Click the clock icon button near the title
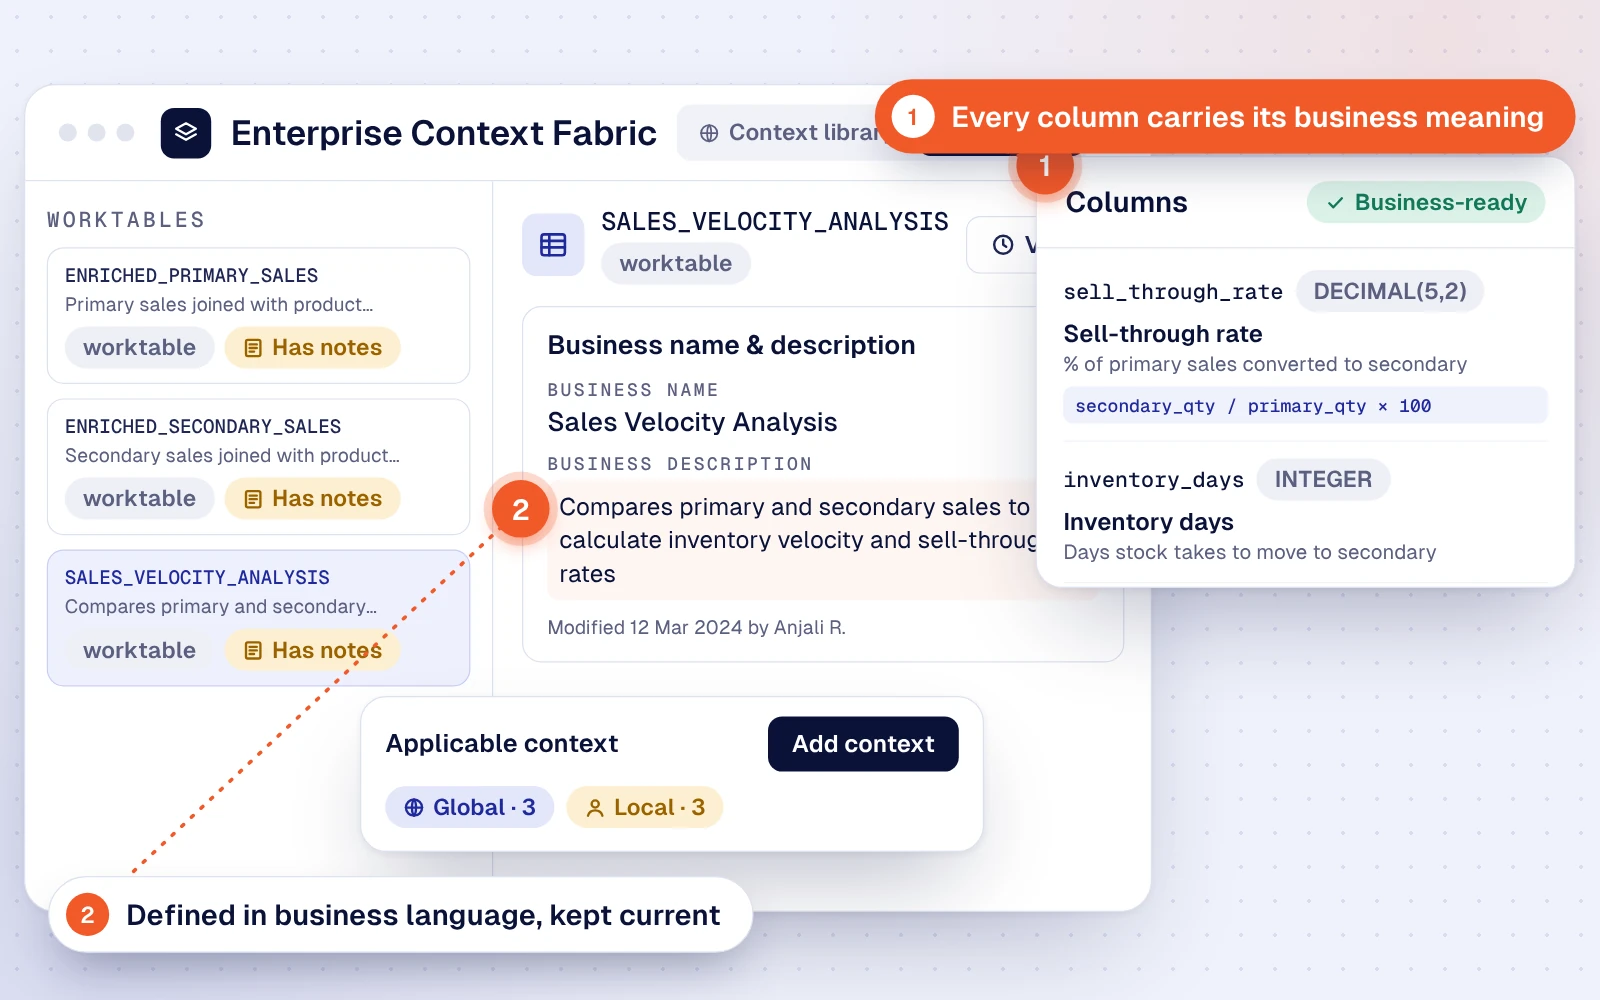1600x1000 pixels. pos(1003,245)
